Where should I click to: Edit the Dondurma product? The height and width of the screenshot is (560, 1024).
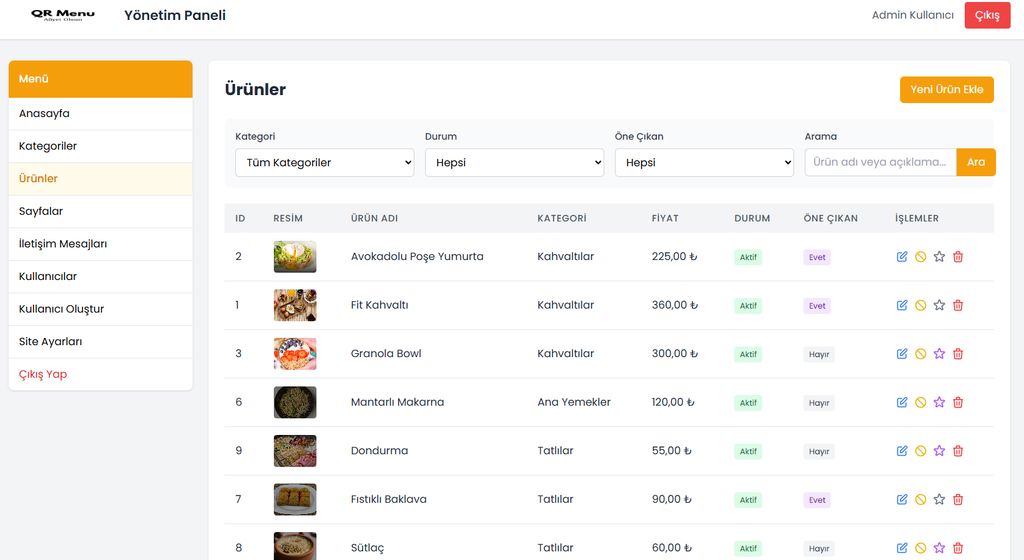(902, 451)
